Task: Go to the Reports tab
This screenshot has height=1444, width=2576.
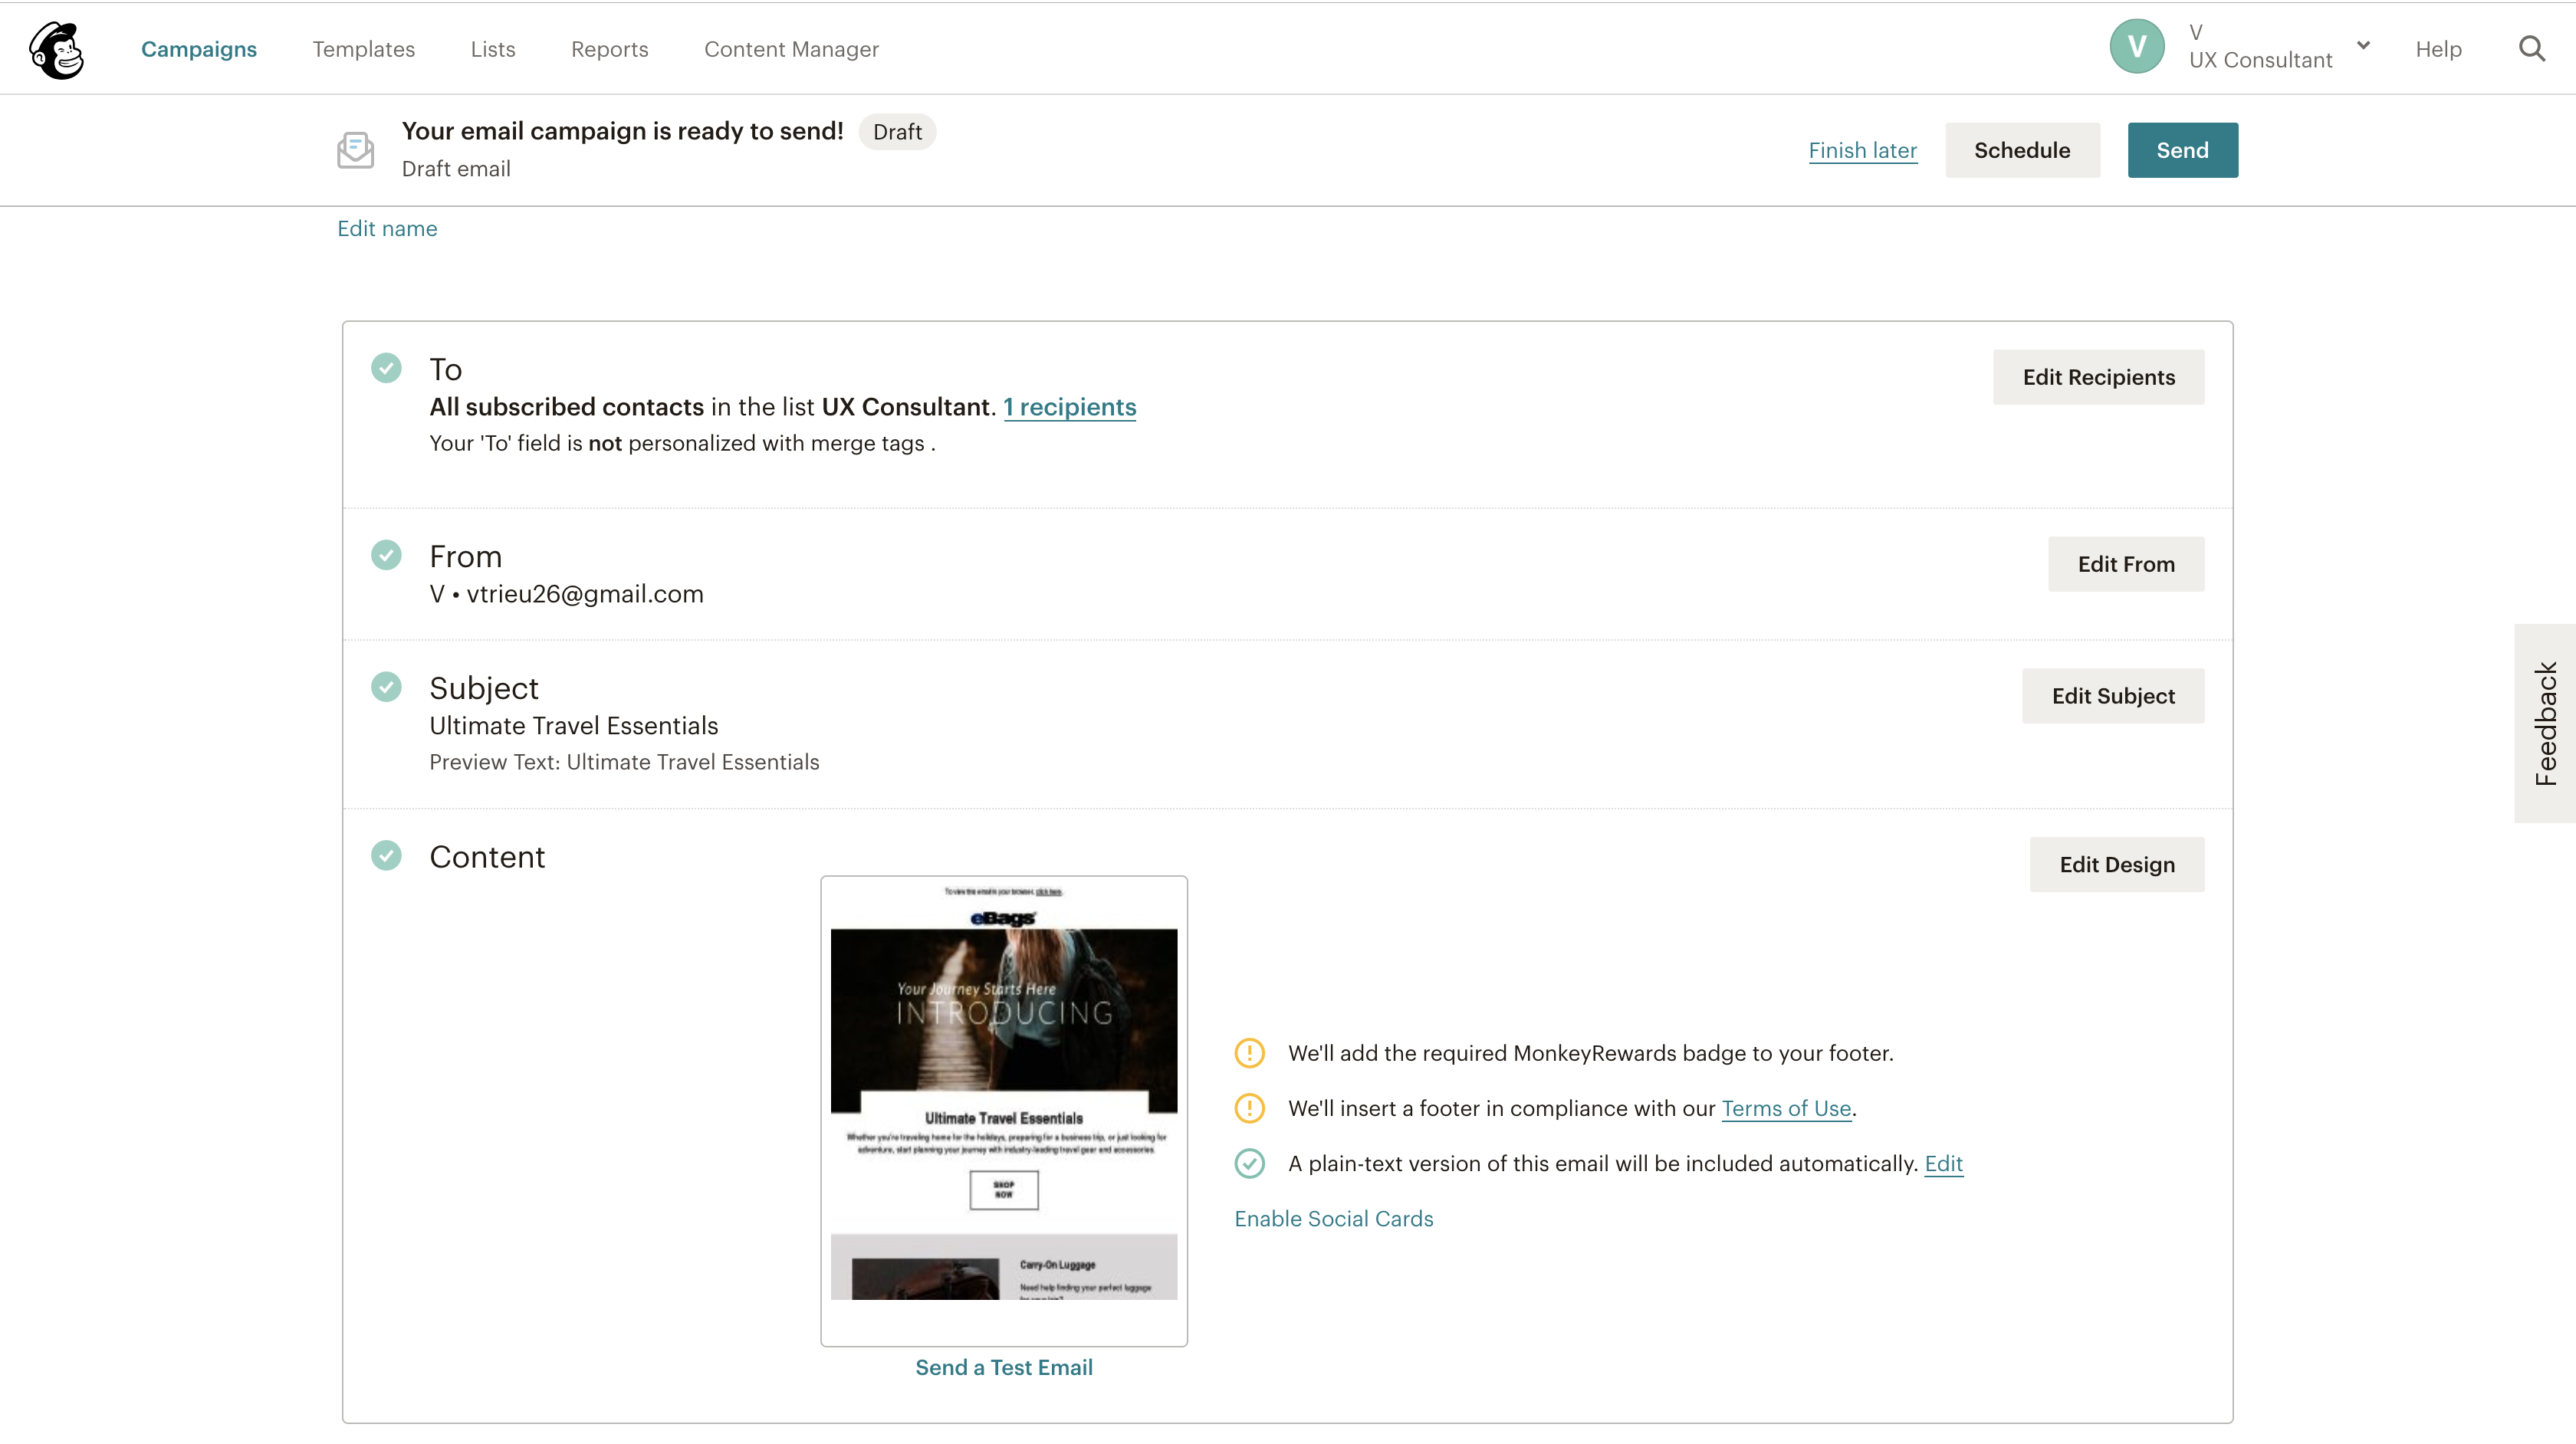Action: pyautogui.click(x=609, y=49)
